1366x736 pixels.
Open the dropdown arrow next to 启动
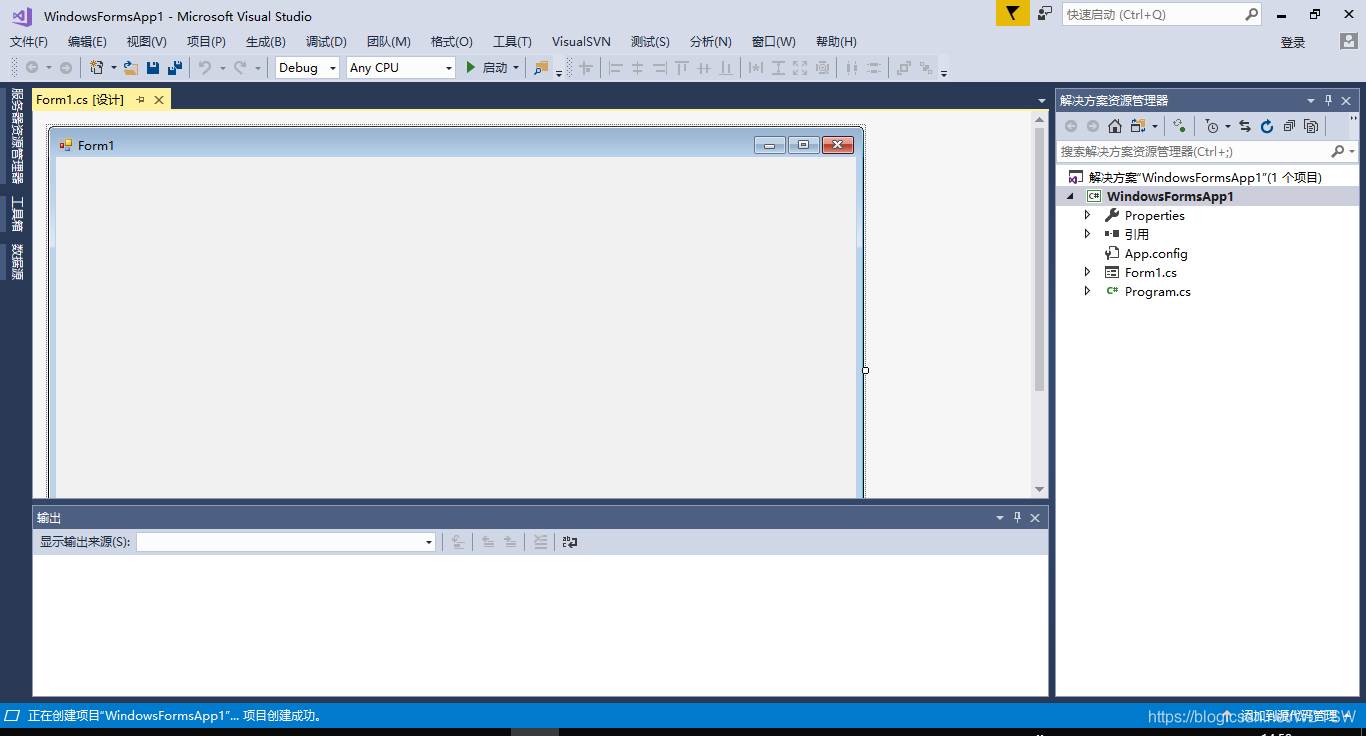(516, 68)
